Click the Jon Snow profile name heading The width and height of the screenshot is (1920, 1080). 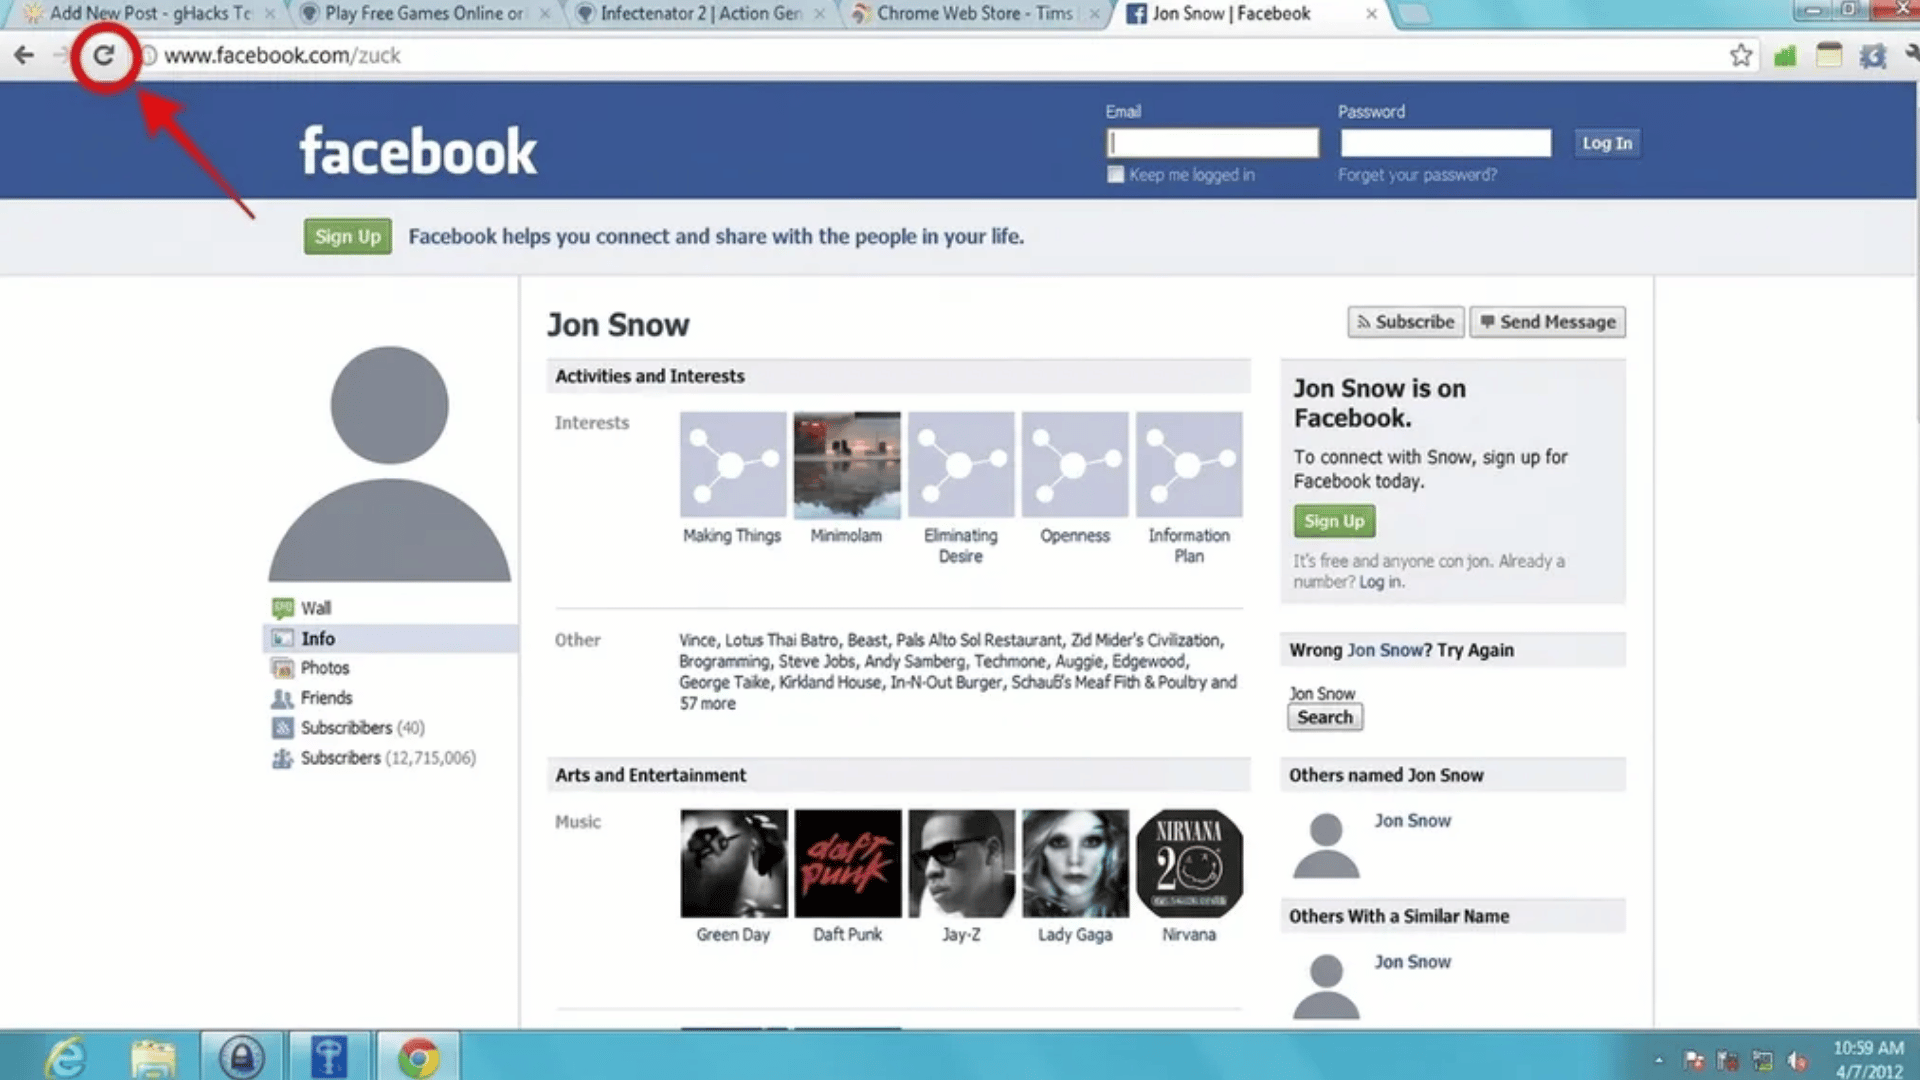[x=618, y=325]
